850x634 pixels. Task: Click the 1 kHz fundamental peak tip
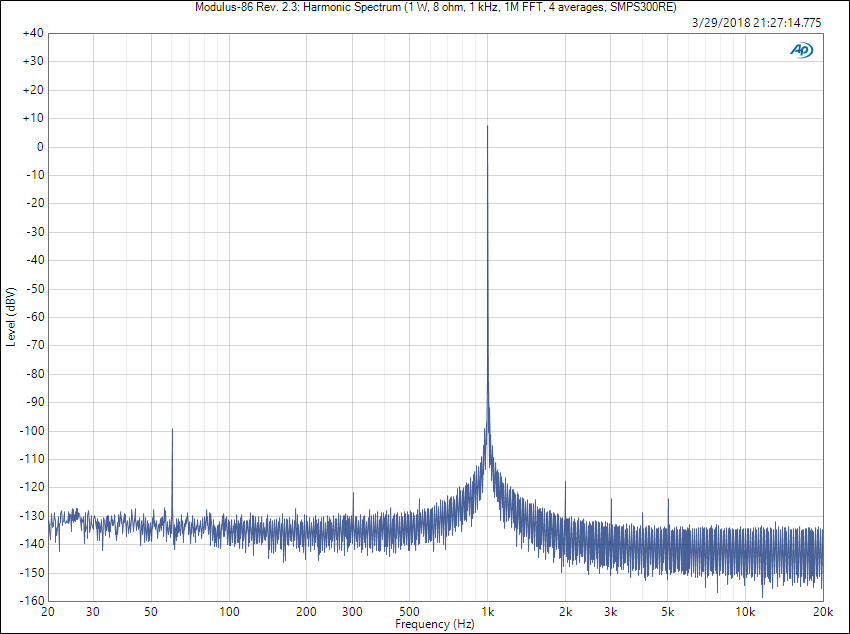(487, 126)
